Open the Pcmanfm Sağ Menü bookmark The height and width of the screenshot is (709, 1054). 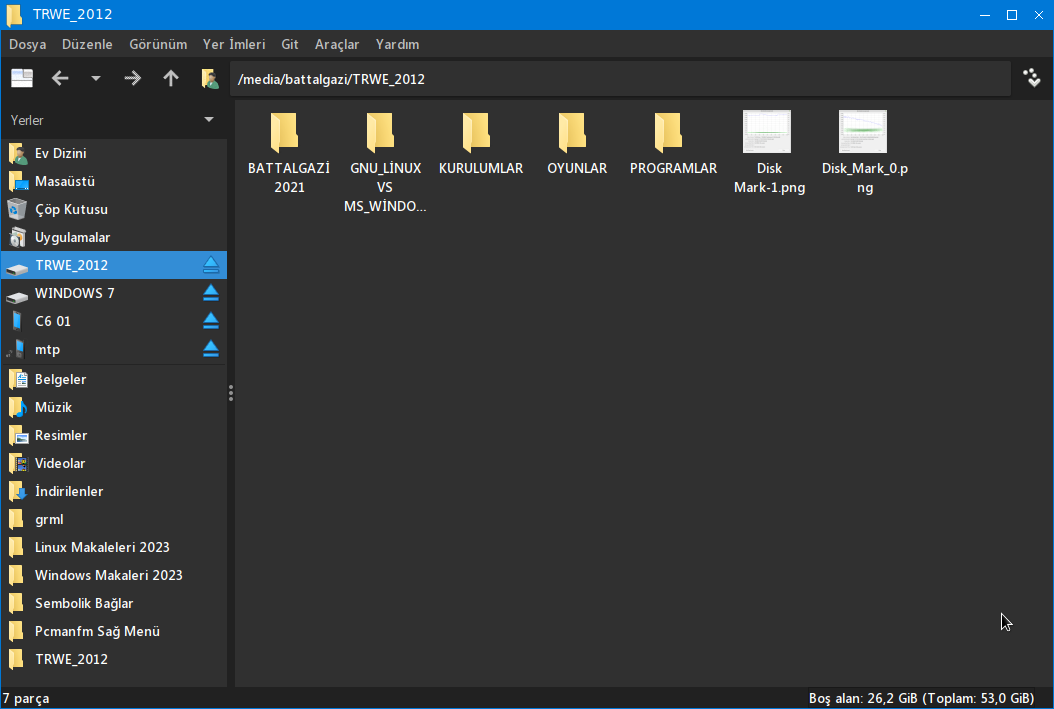(x=114, y=632)
